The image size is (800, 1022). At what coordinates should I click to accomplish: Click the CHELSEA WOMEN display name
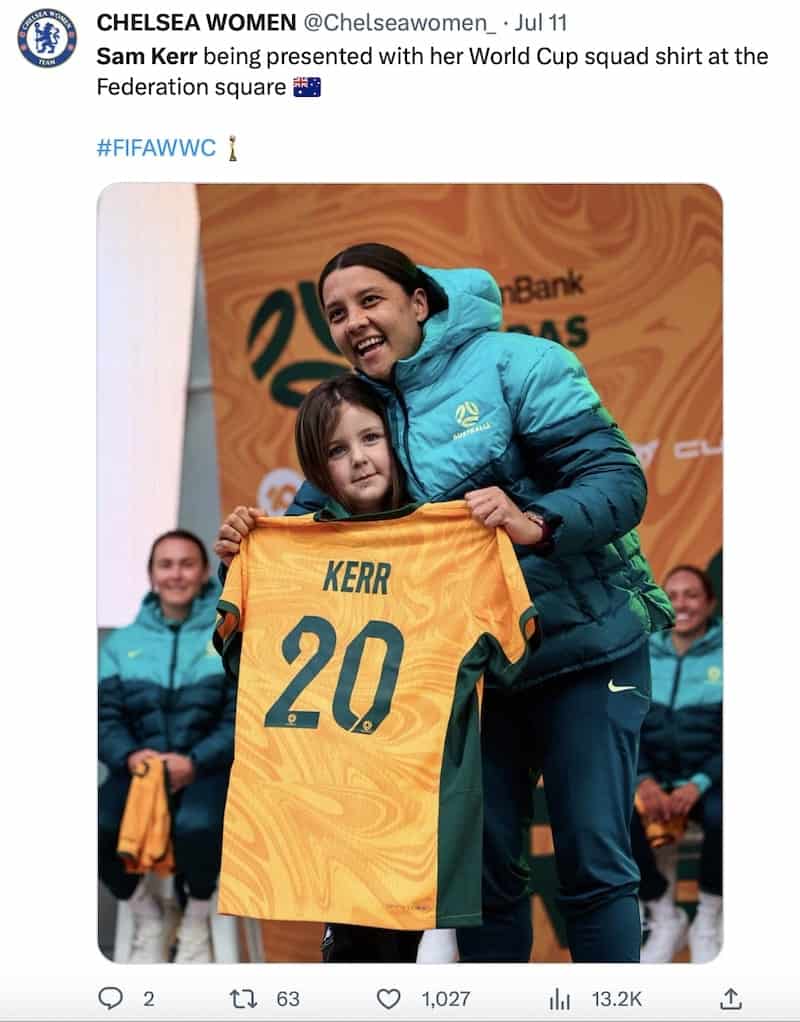pos(196,23)
